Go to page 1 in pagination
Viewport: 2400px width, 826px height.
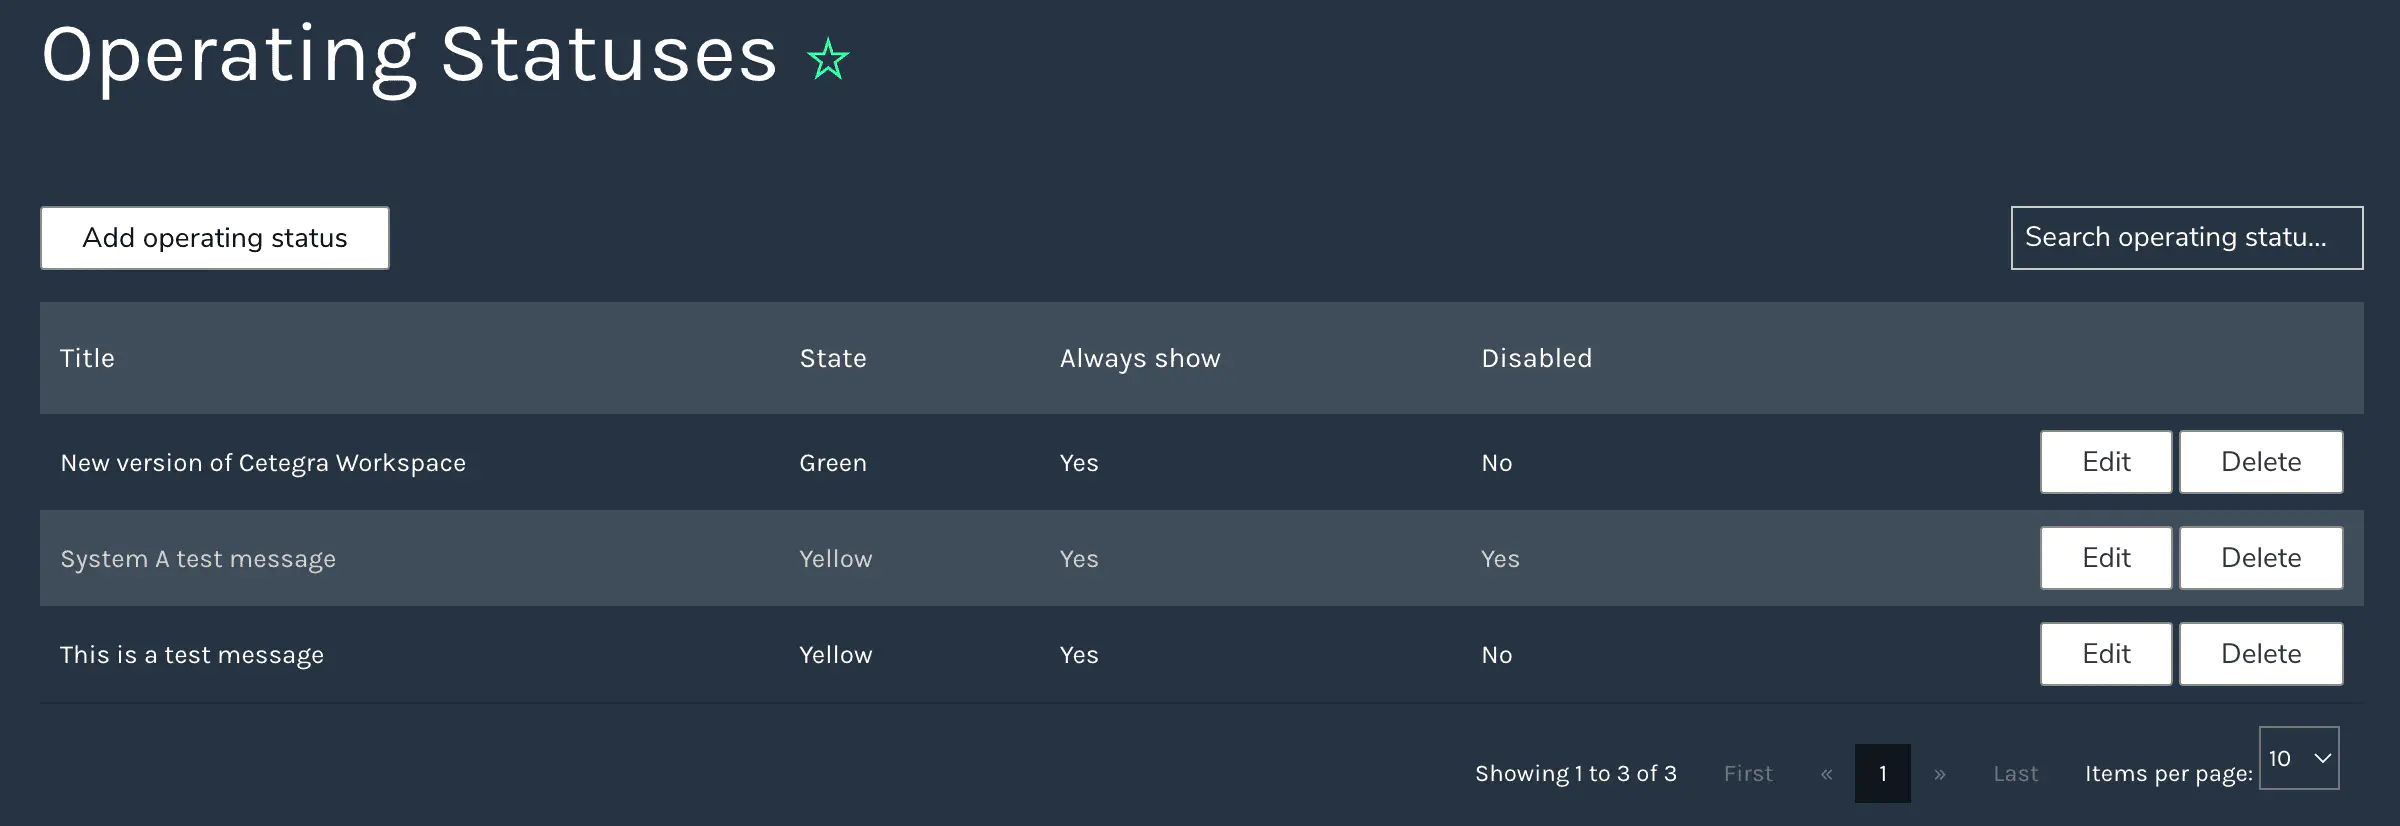[x=1882, y=773]
